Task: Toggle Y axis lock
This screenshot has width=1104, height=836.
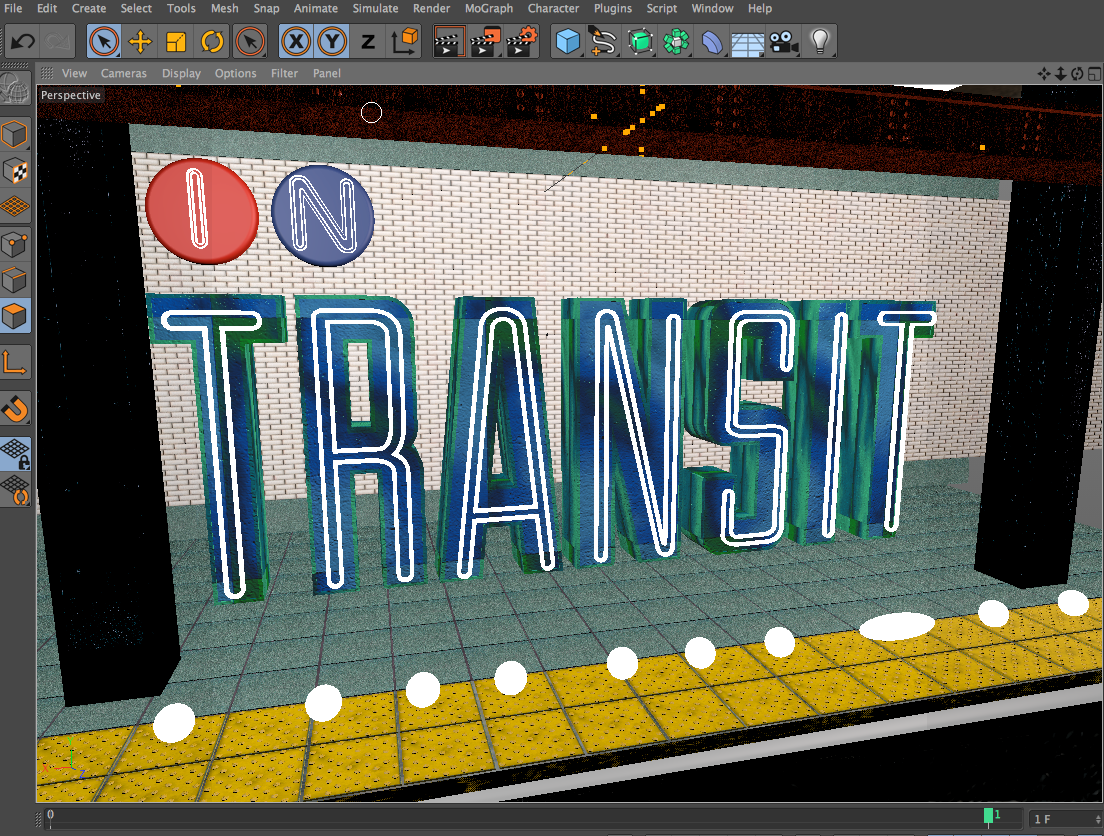Action: (332, 42)
